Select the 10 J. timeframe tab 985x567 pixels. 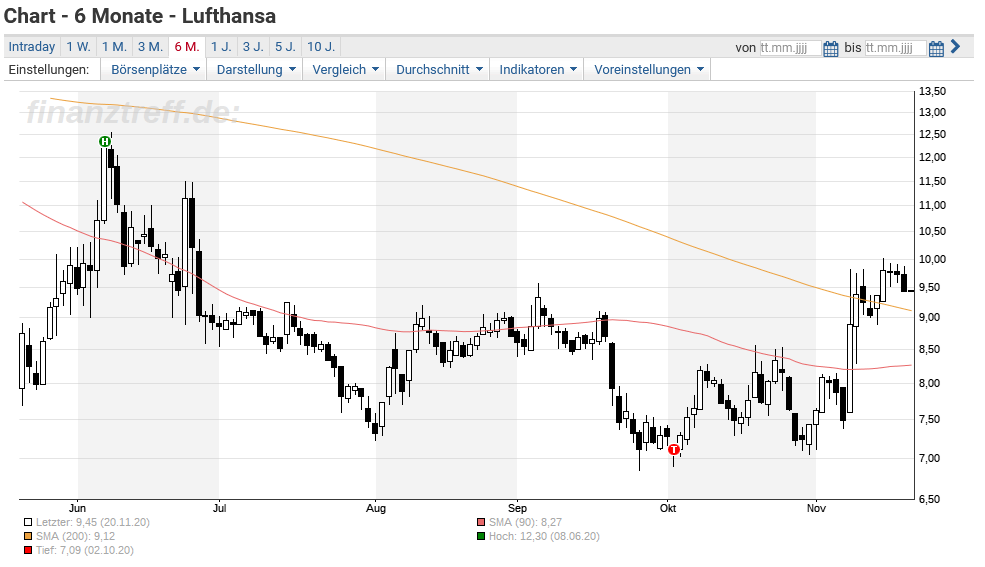tap(321, 46)
